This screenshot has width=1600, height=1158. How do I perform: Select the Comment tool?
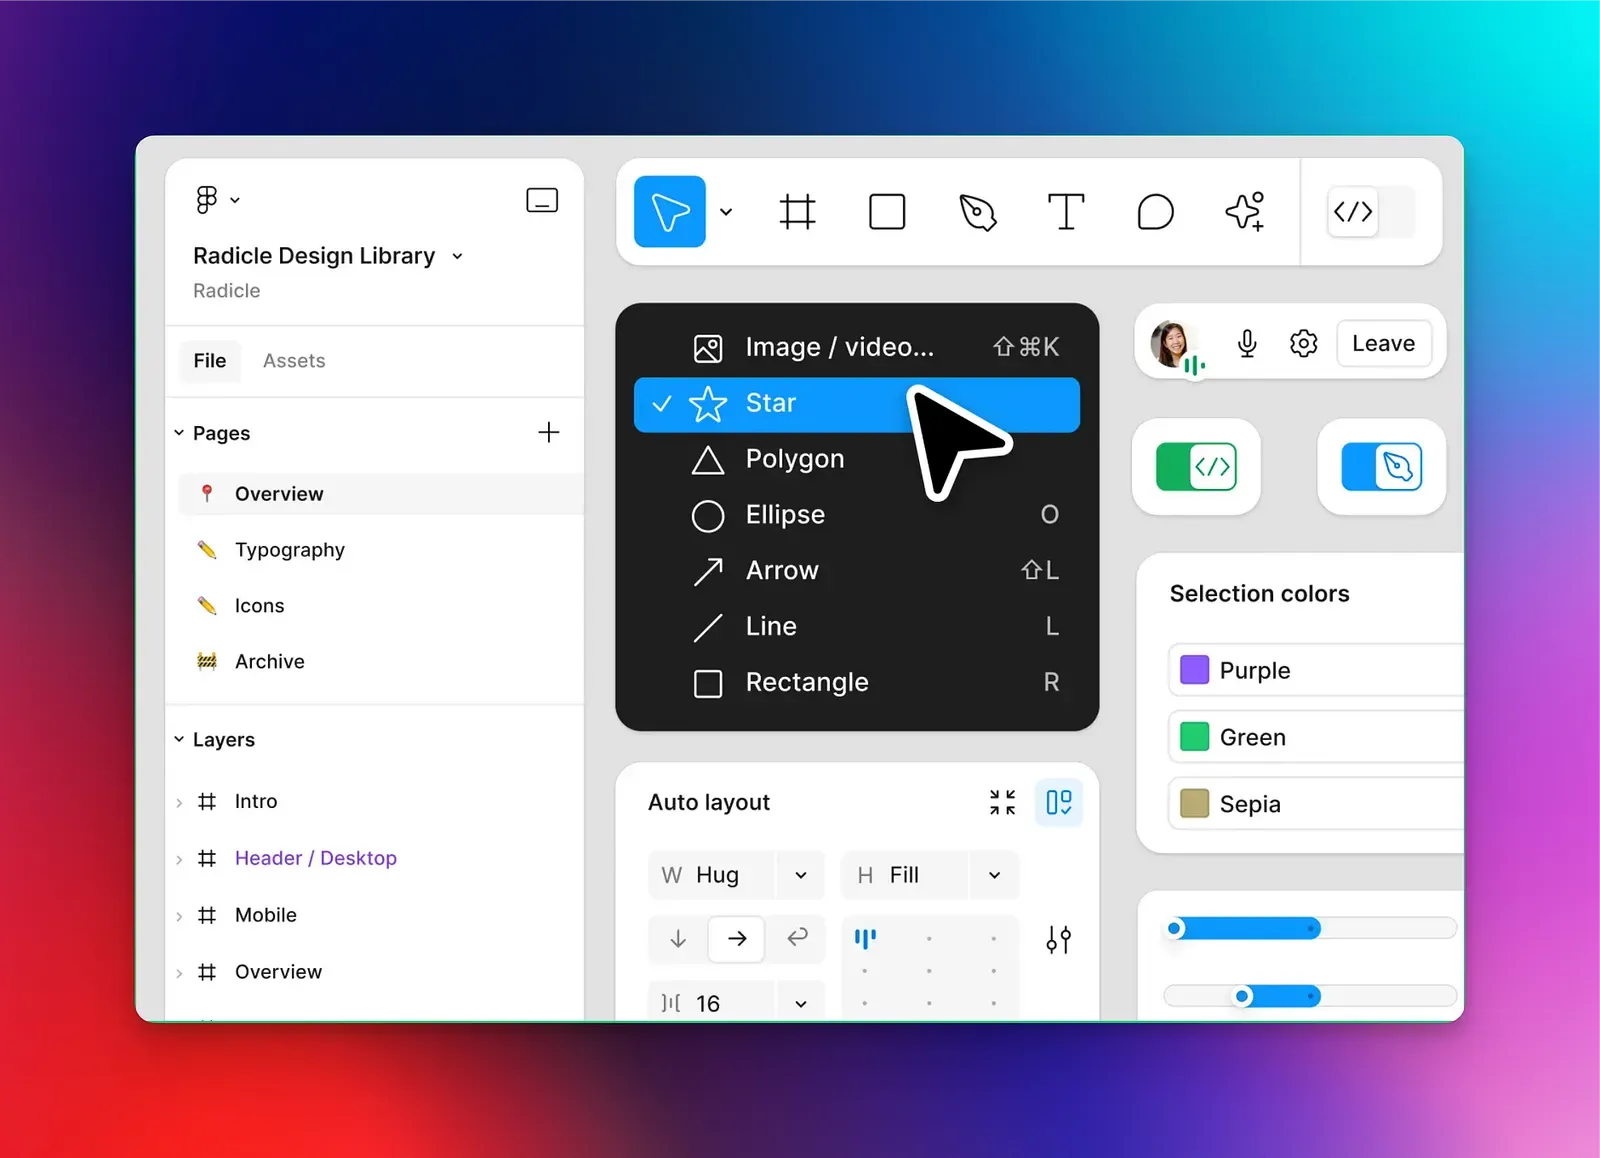pyautogui.click(x=1155, y=212)
